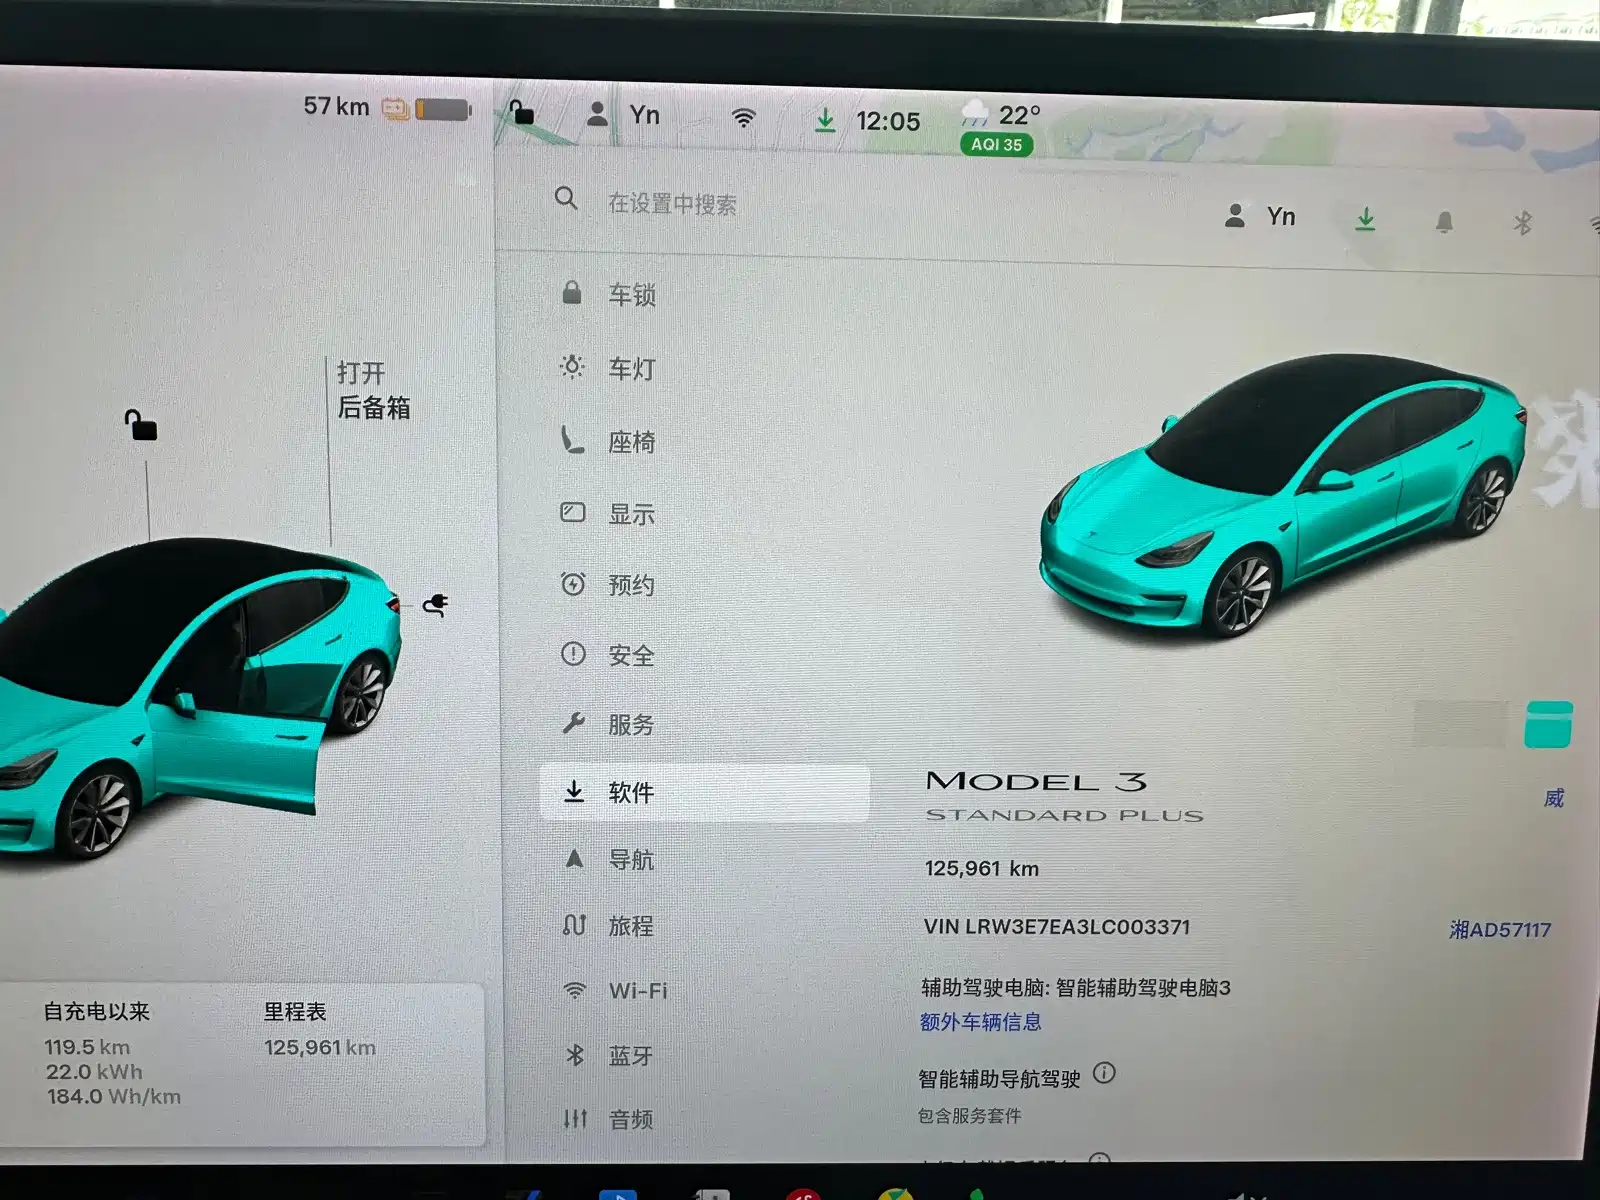This screenshot has height=1200, width=1600.
Task: Click the search field 在设置中搜索
Action: [x=672, y=204]
